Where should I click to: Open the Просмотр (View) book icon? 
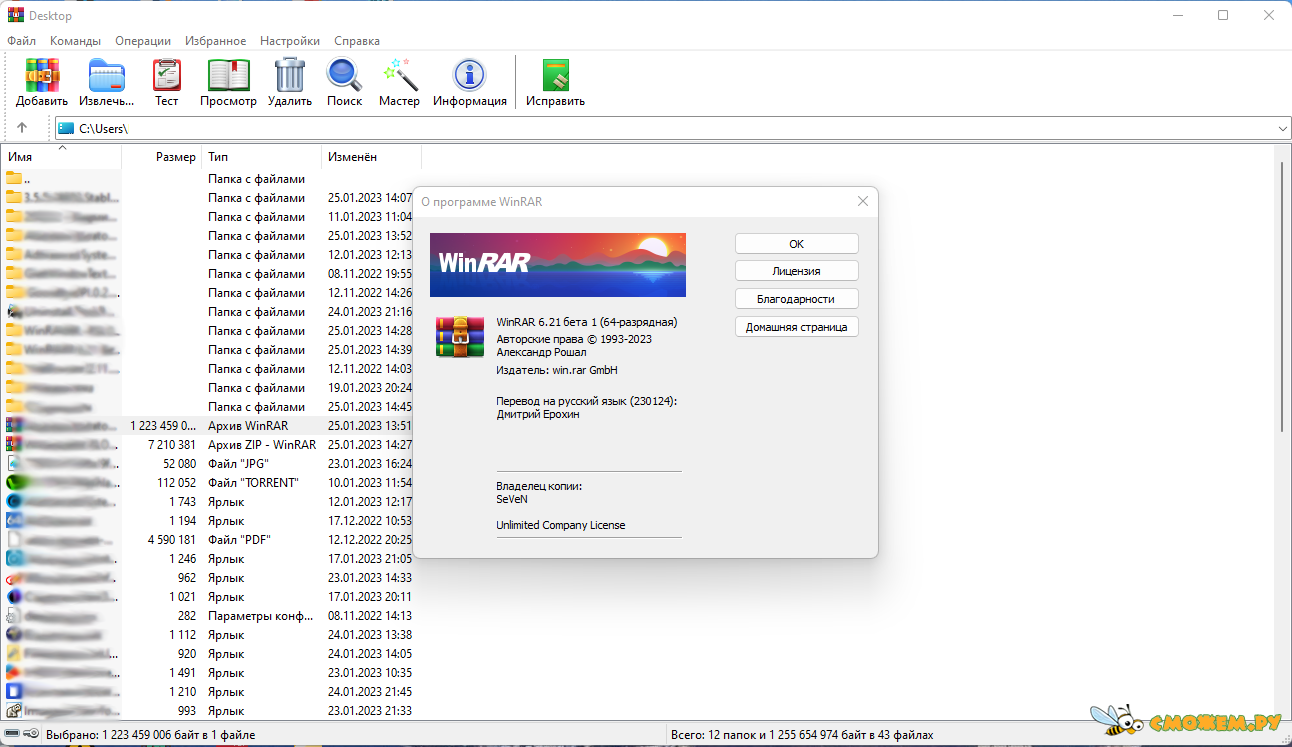pos(228,82)
